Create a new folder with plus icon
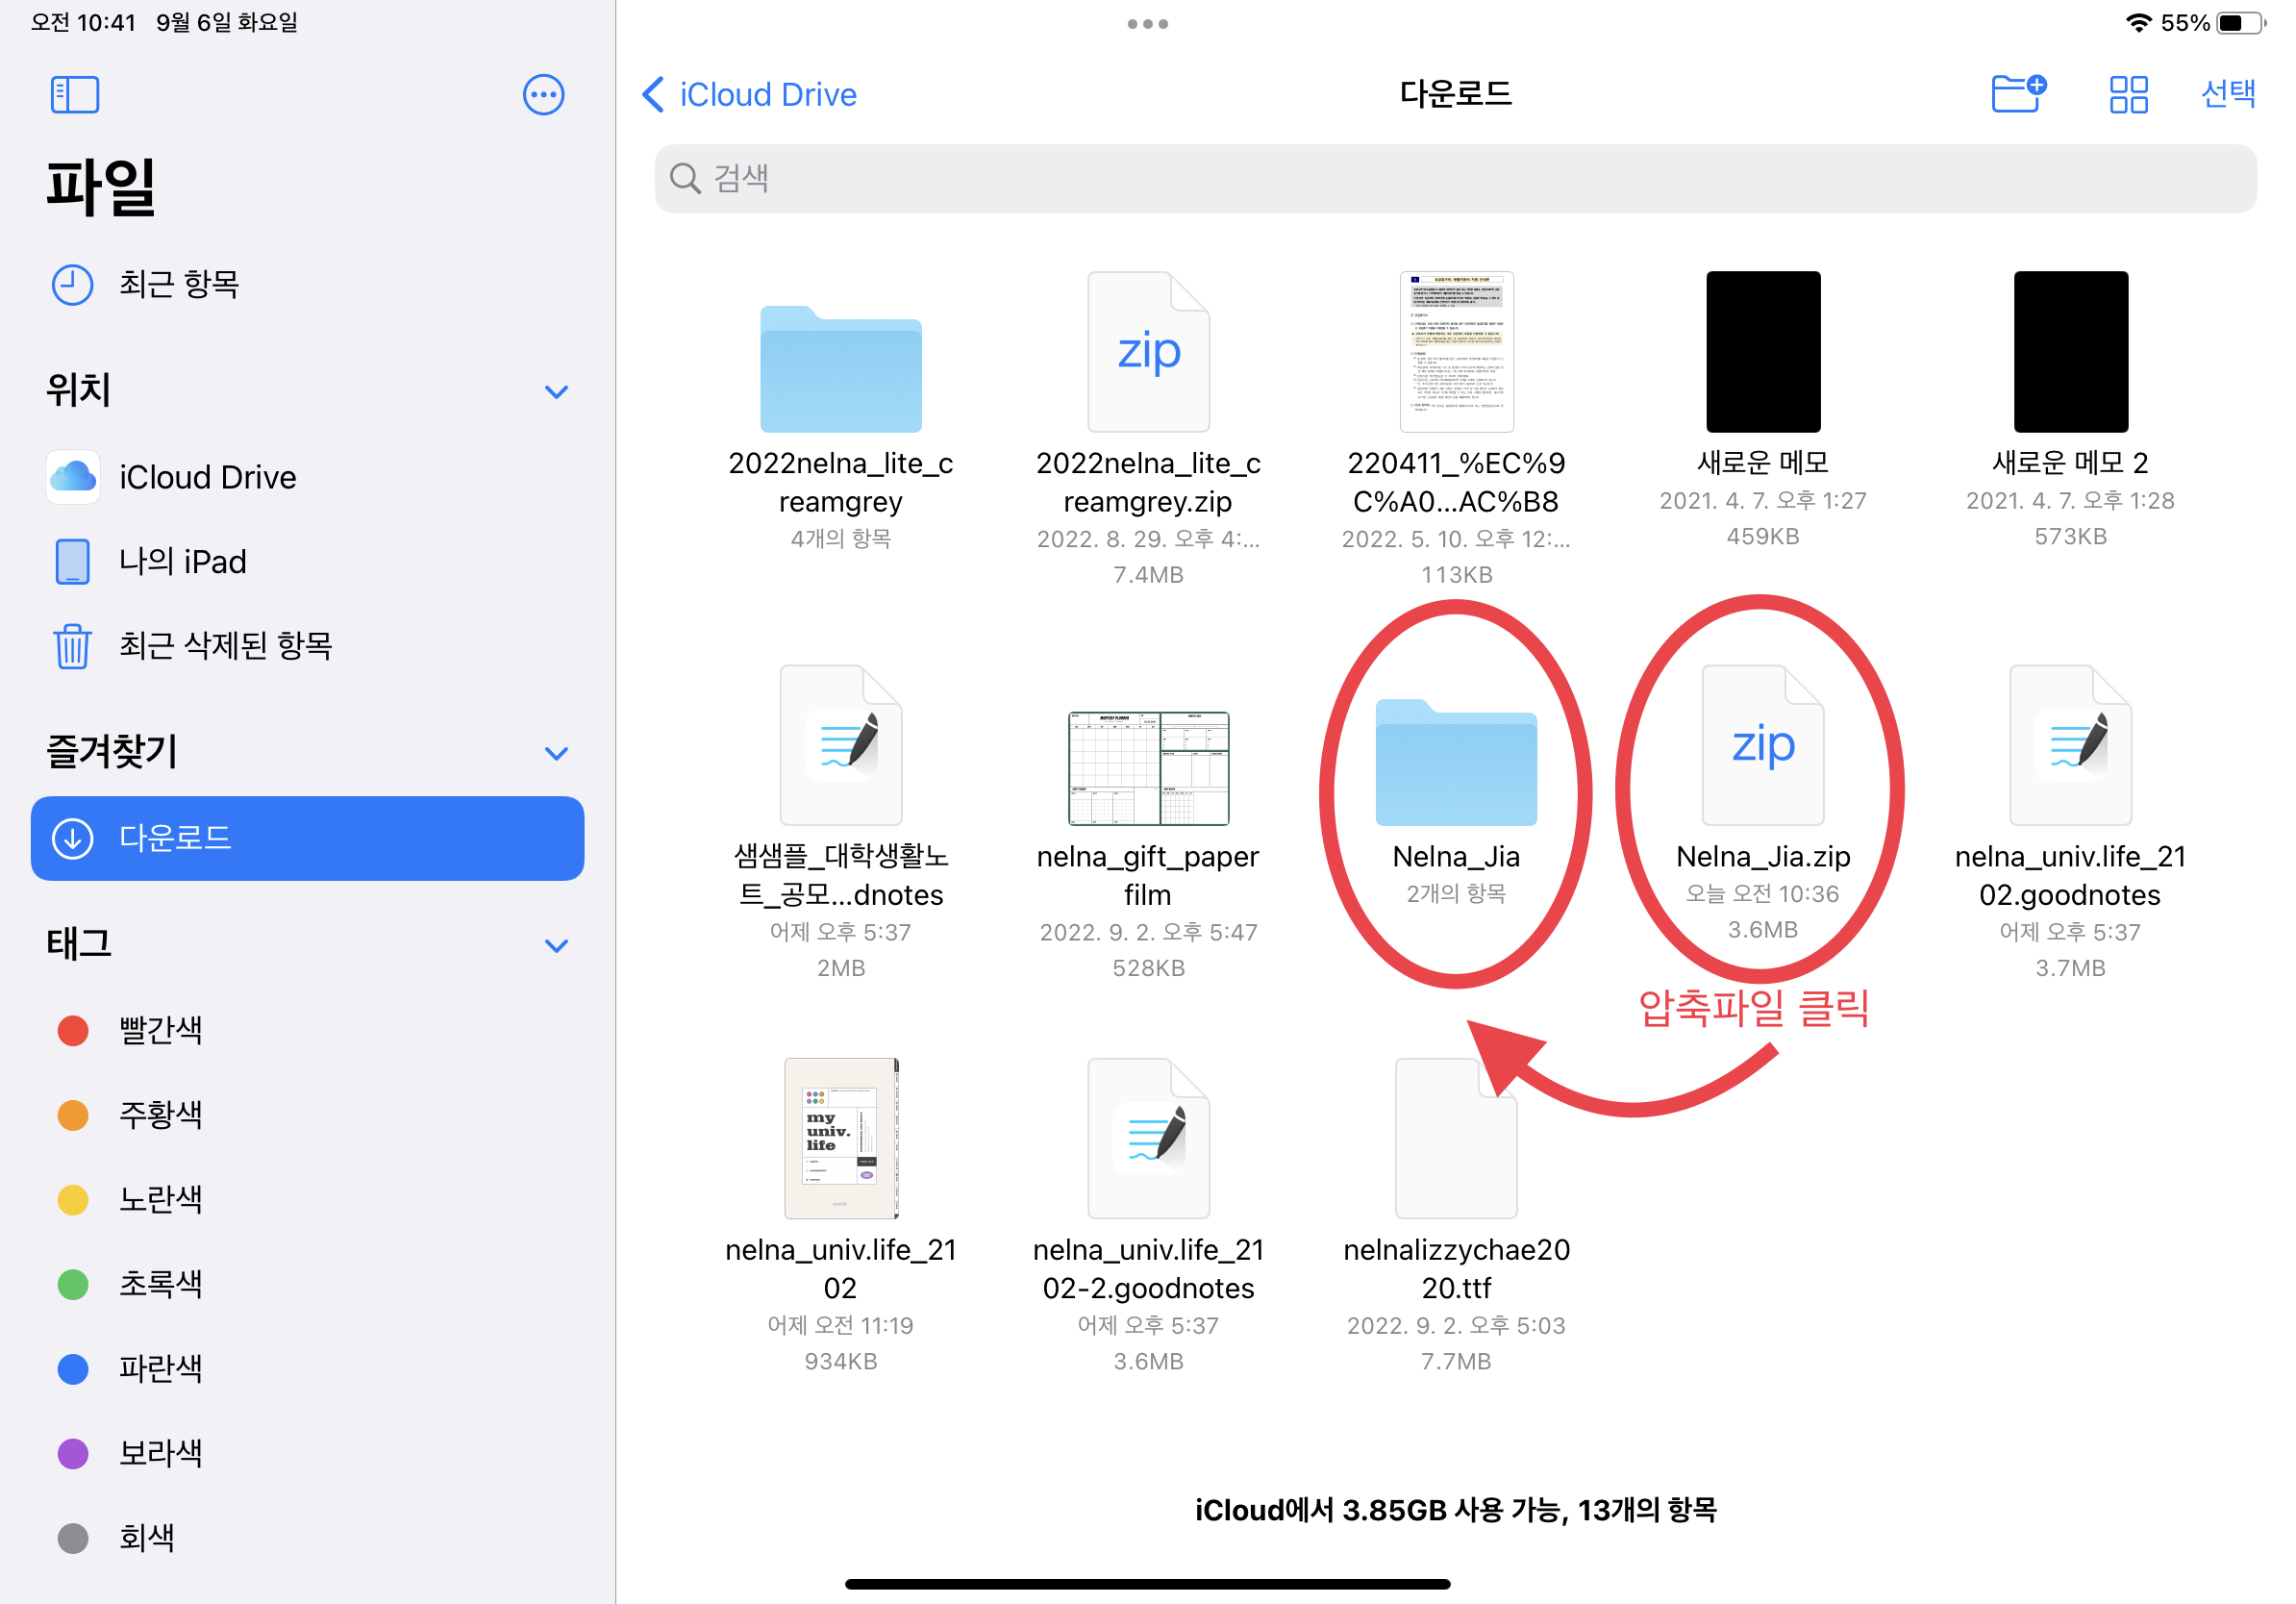The width and height of the screenshot is (2296, 1604). (x=2018, y=94)
